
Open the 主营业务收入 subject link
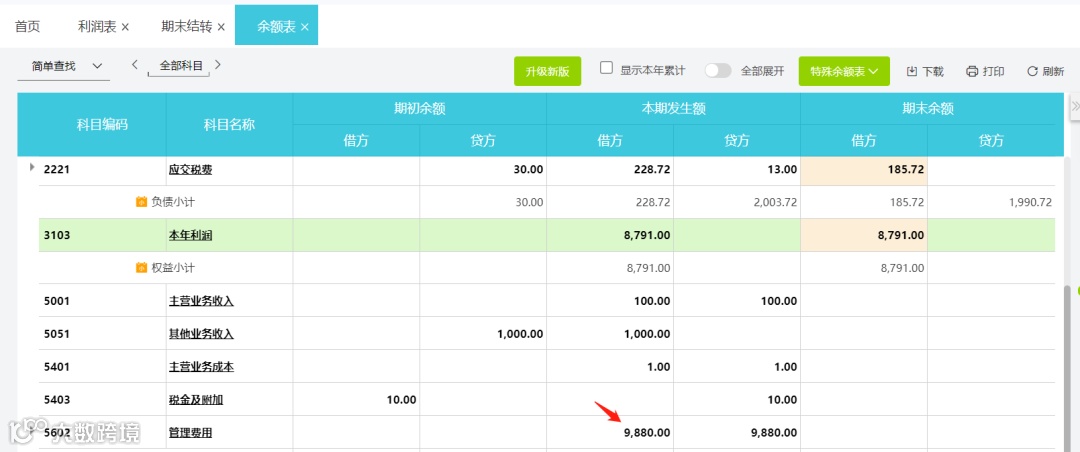[201, 301]
